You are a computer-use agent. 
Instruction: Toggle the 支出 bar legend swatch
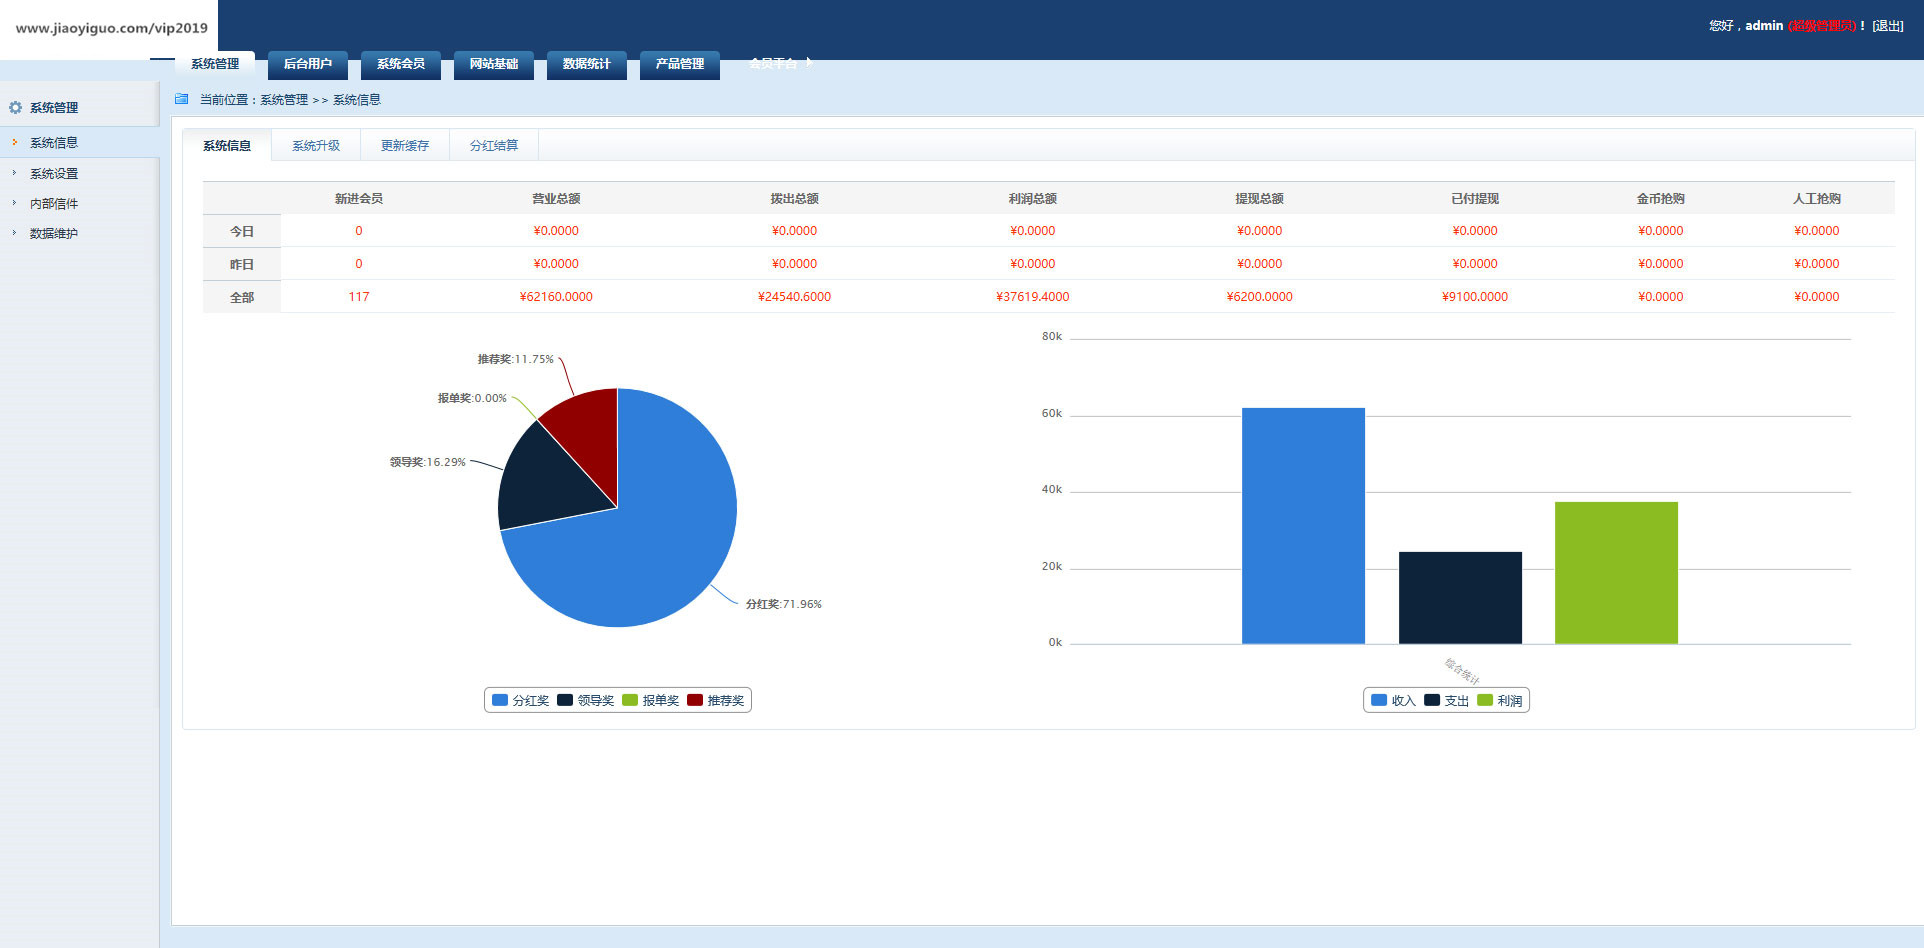coord(1432,700)
